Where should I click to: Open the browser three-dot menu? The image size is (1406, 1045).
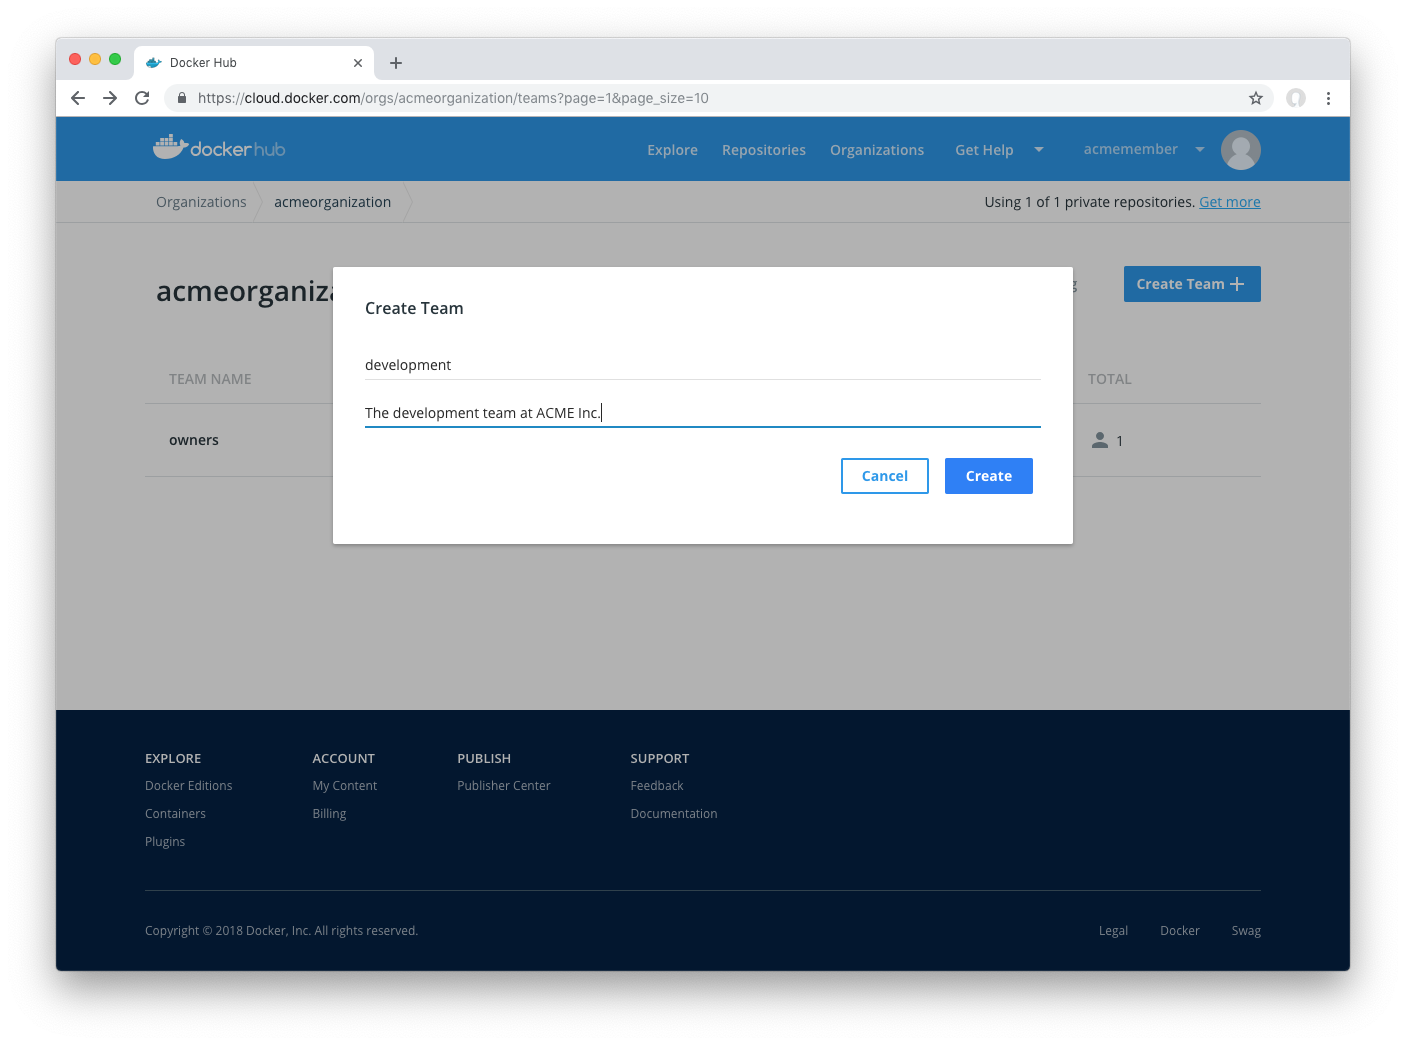click(x=1329, y=98)
